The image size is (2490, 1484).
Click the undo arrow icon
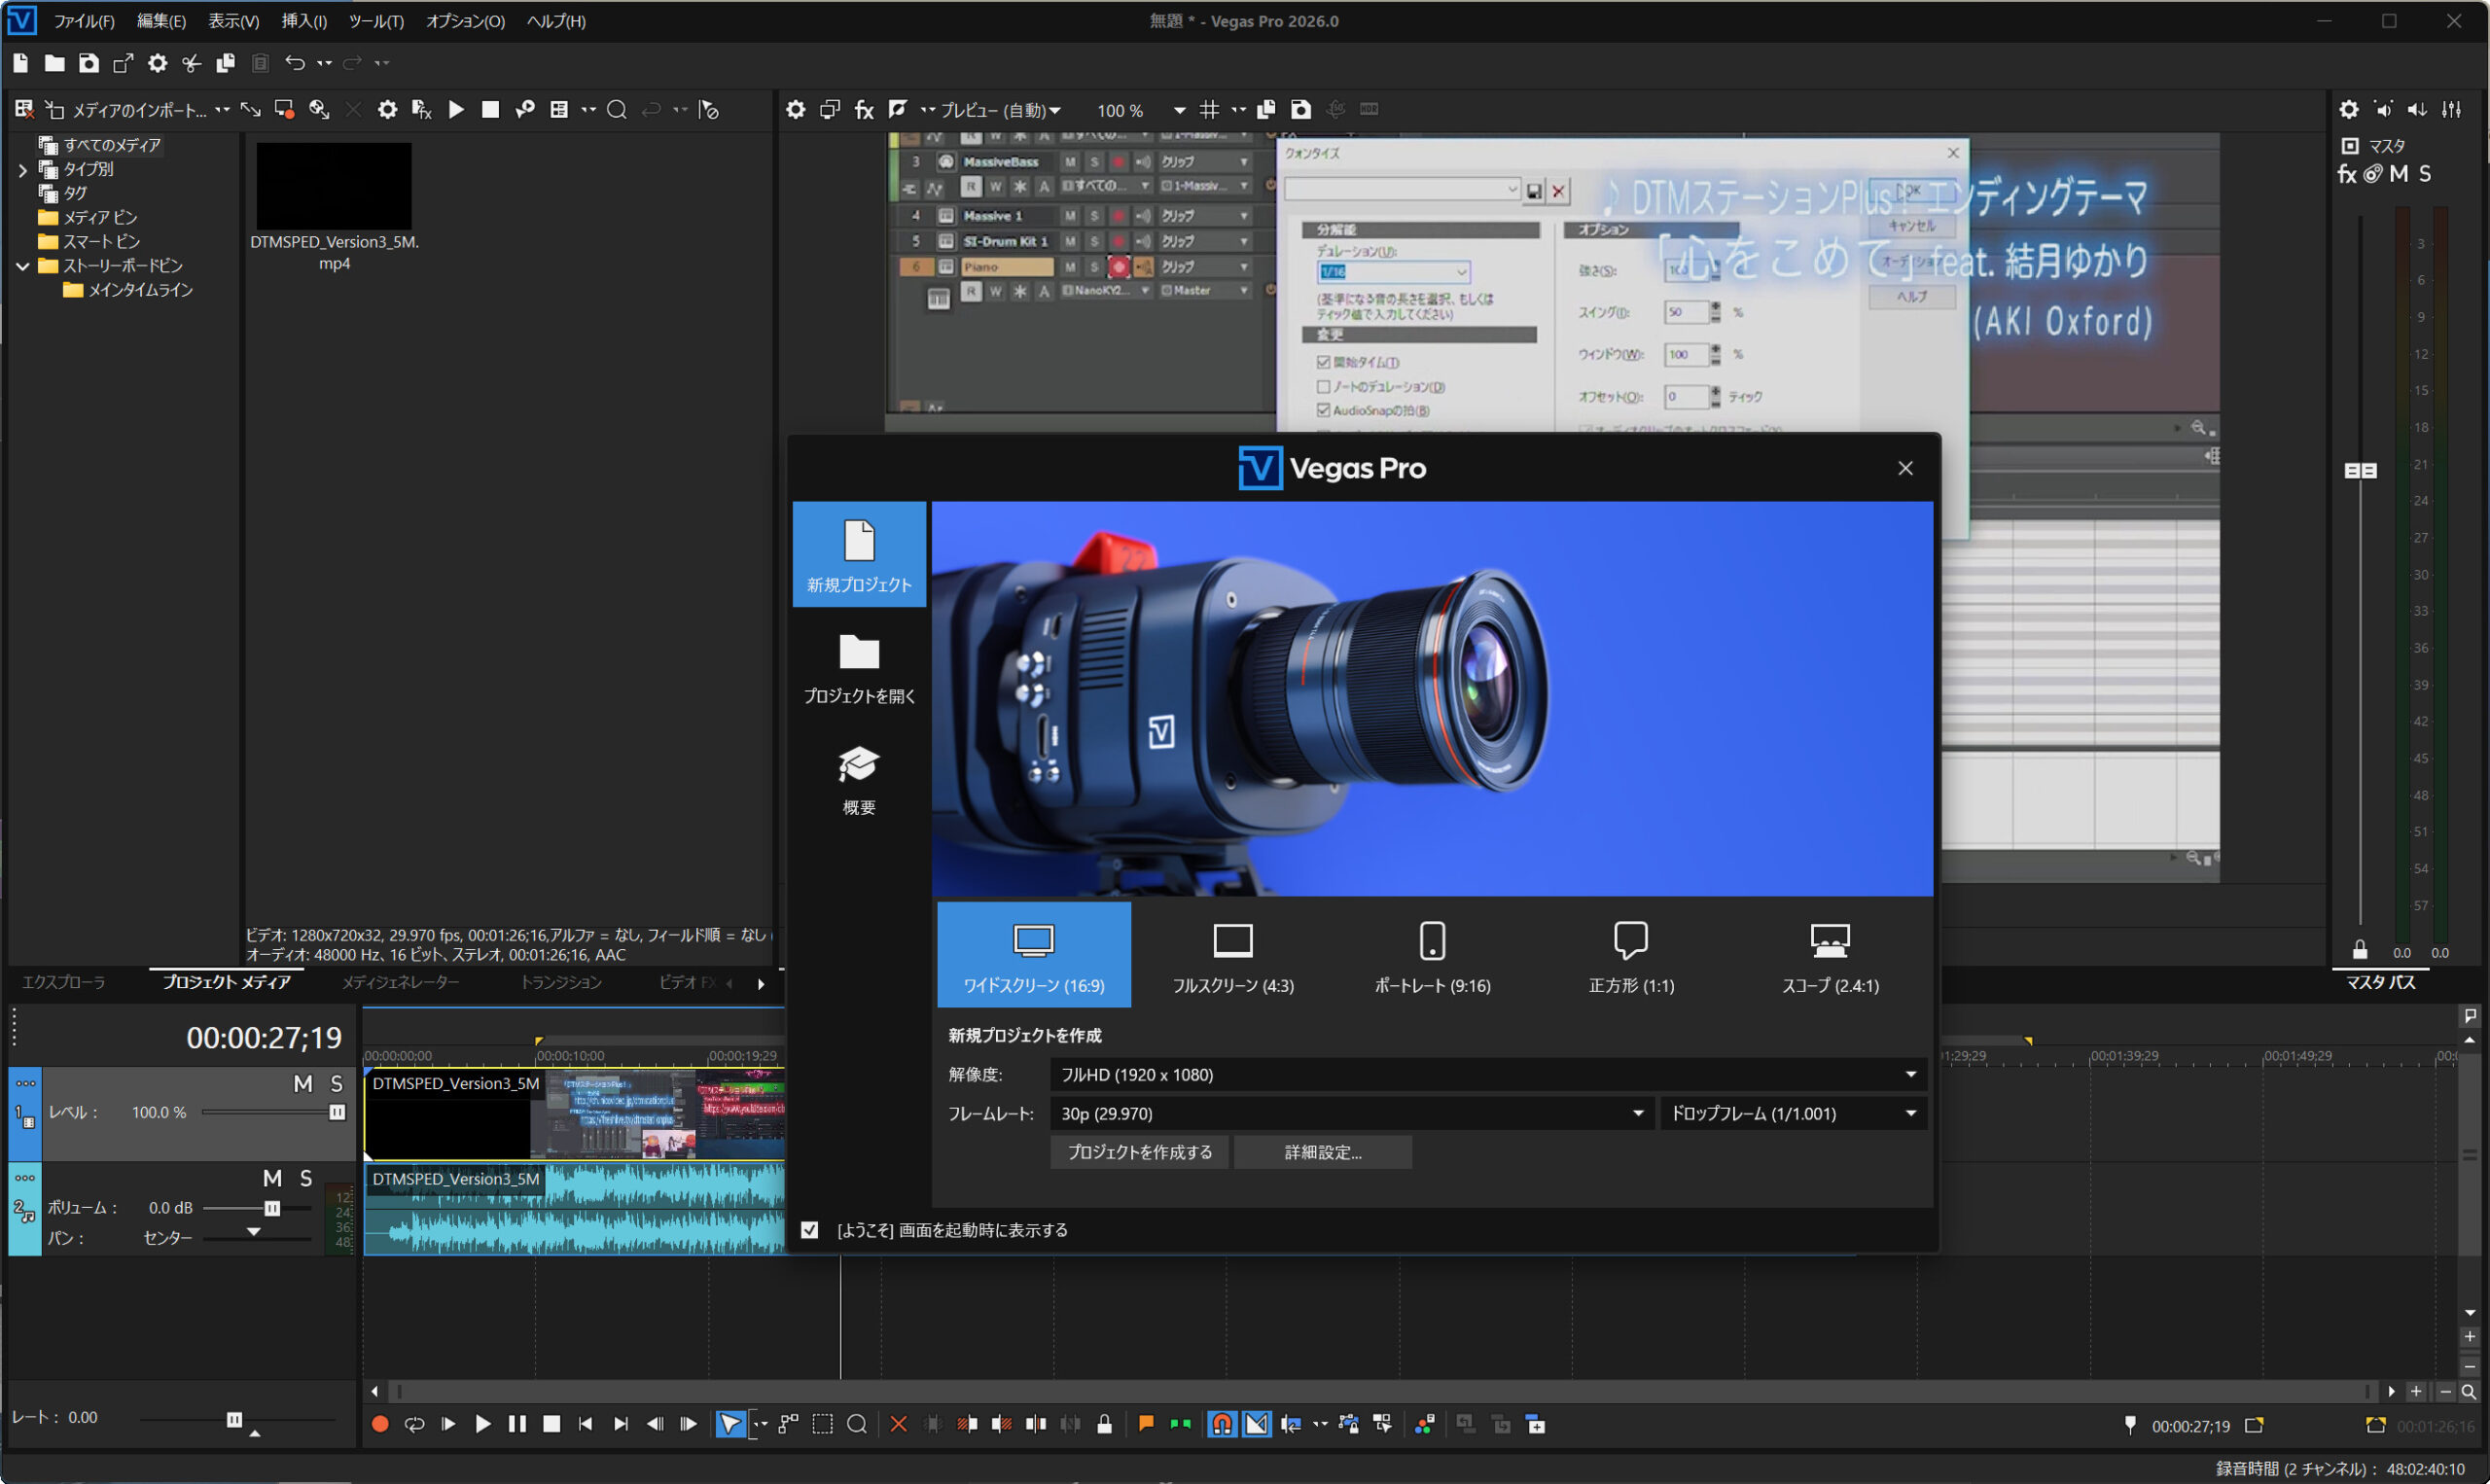[294, 63]
